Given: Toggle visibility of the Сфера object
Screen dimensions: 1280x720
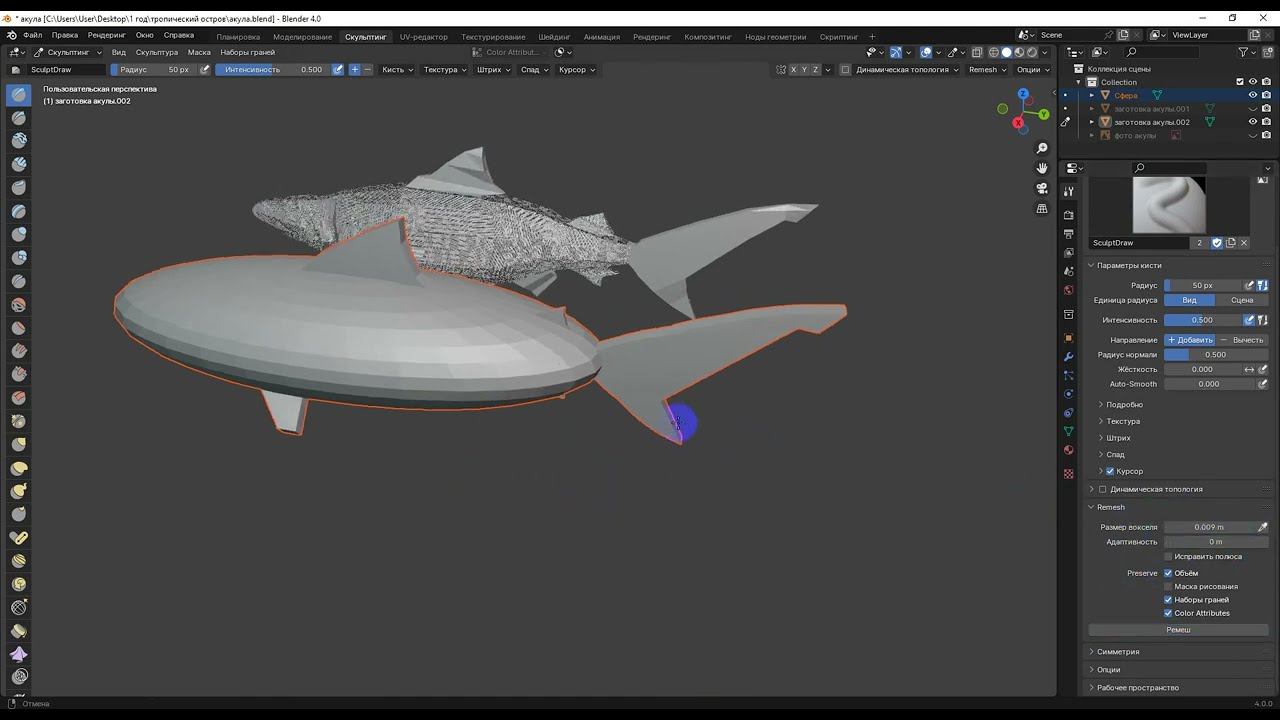Looking at the screenshot, I should [x=1252, y=95].
